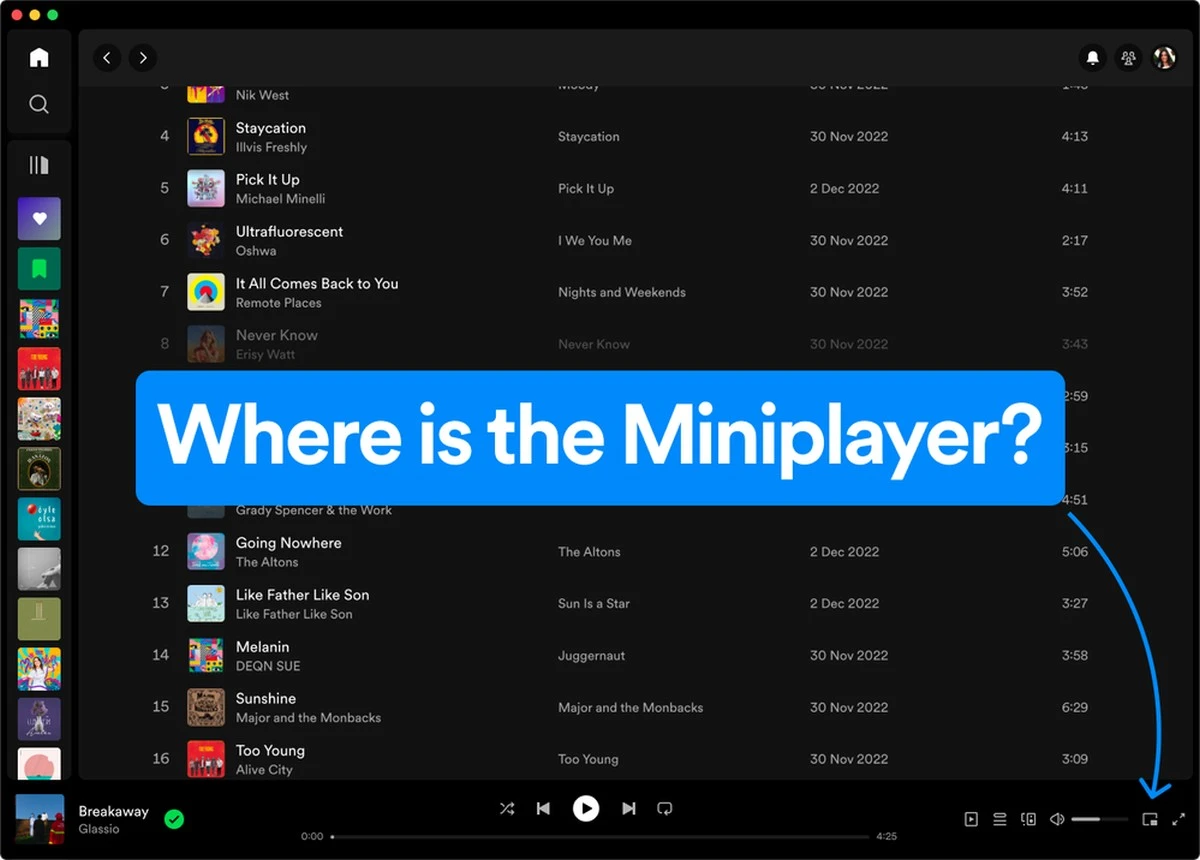Open the Breakaway album artwork thumbnail

(38, 818)
